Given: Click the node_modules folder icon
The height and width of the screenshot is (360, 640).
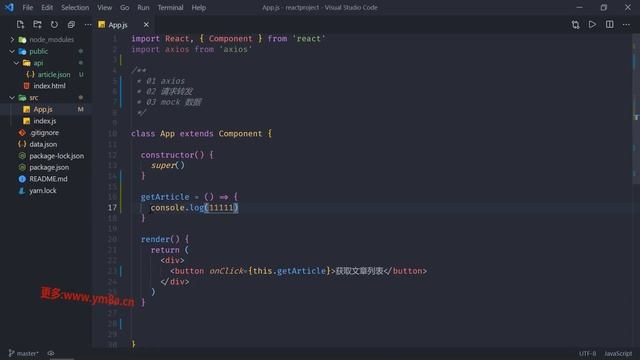Looking at the screenshot, I should (x=22, y=40).
